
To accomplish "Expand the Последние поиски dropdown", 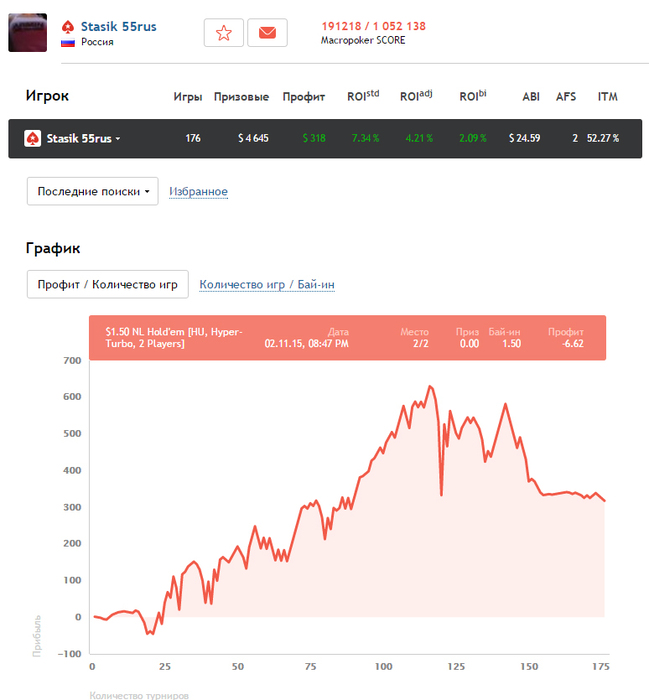I will click(92, 191).
